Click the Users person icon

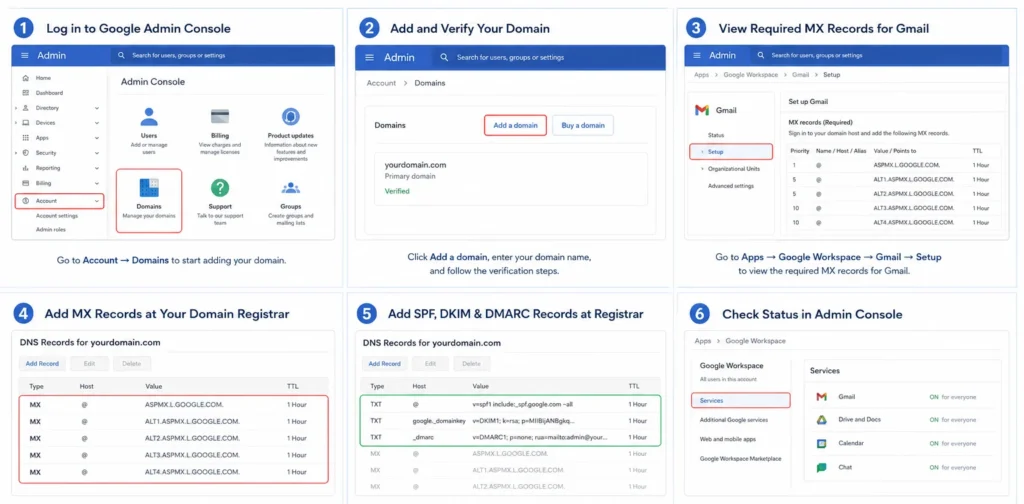tap(149, 118)
